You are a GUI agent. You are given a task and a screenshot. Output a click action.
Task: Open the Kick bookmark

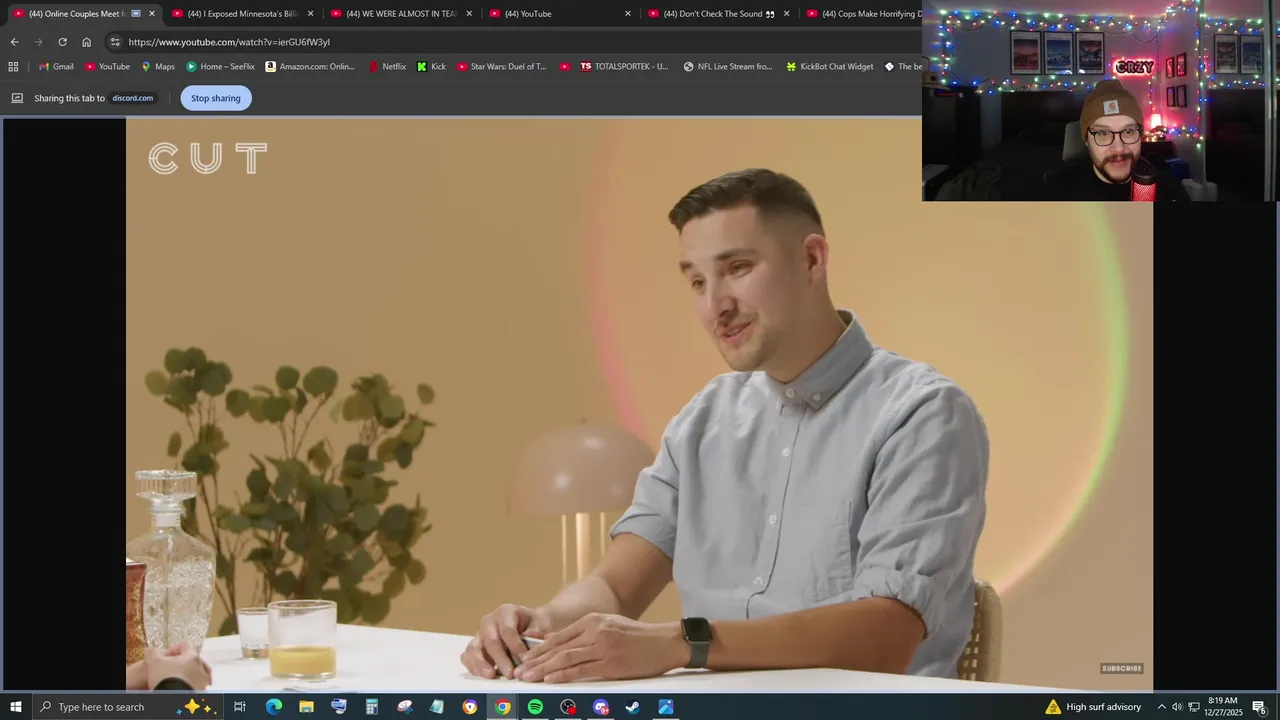(x=431, y=67)
